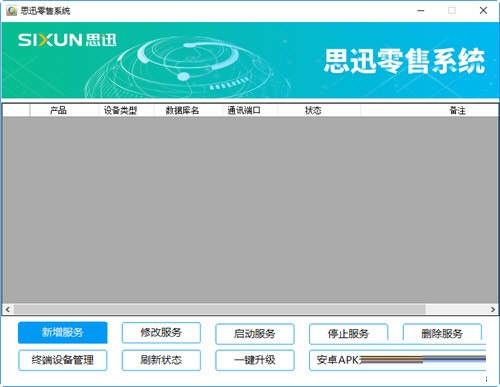Screen dimensions: 500x387
Task: Stop service via 停止服务 button
Action: click(x=348, y=334)
